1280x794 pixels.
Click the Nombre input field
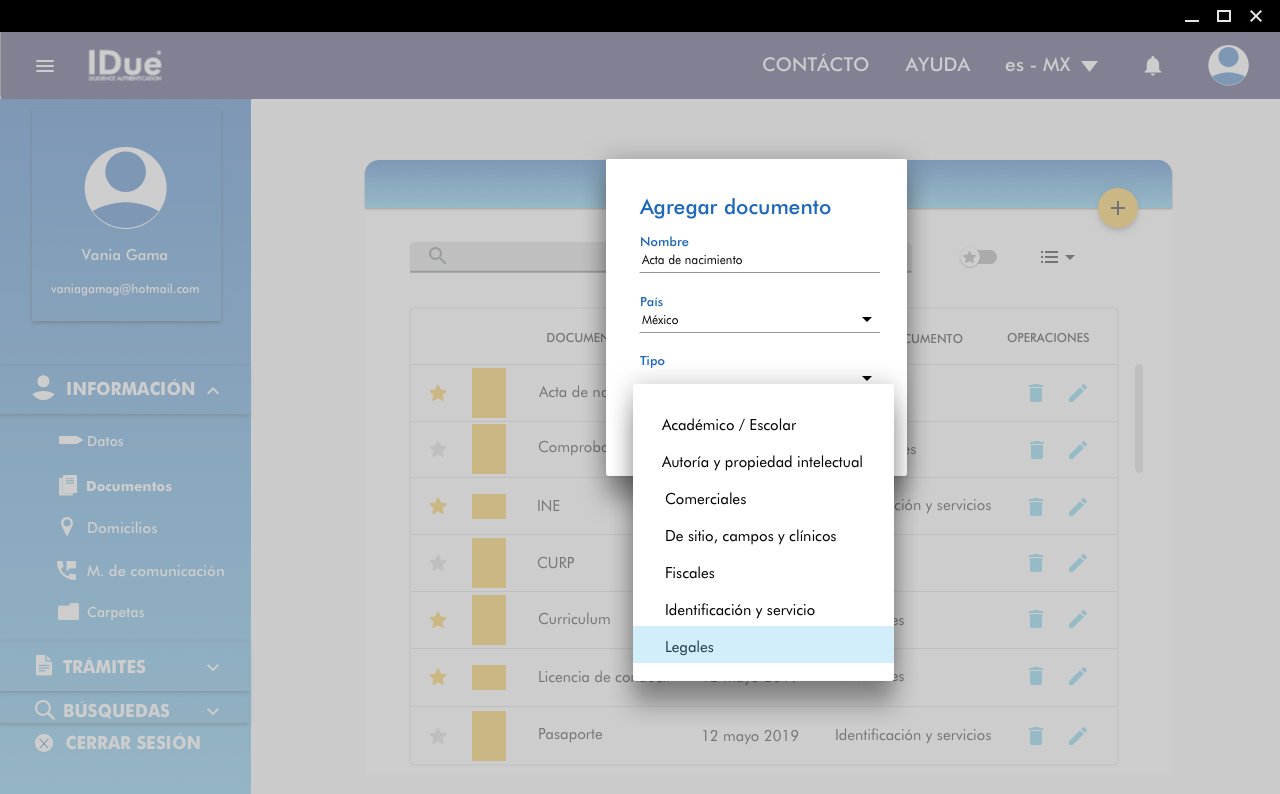(759, 260)
